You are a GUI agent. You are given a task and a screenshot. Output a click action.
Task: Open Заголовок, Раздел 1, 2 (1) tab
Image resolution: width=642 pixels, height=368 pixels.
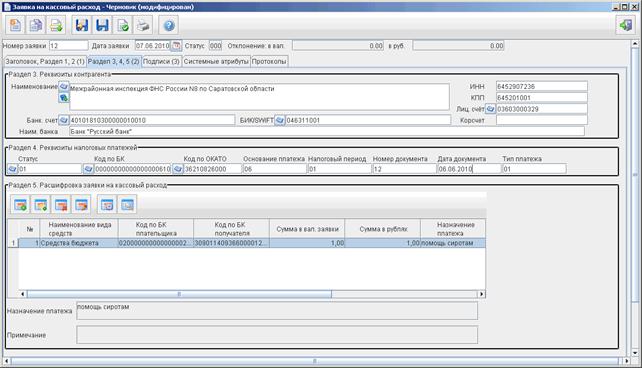pyautogui.click(x=45, y=61)
